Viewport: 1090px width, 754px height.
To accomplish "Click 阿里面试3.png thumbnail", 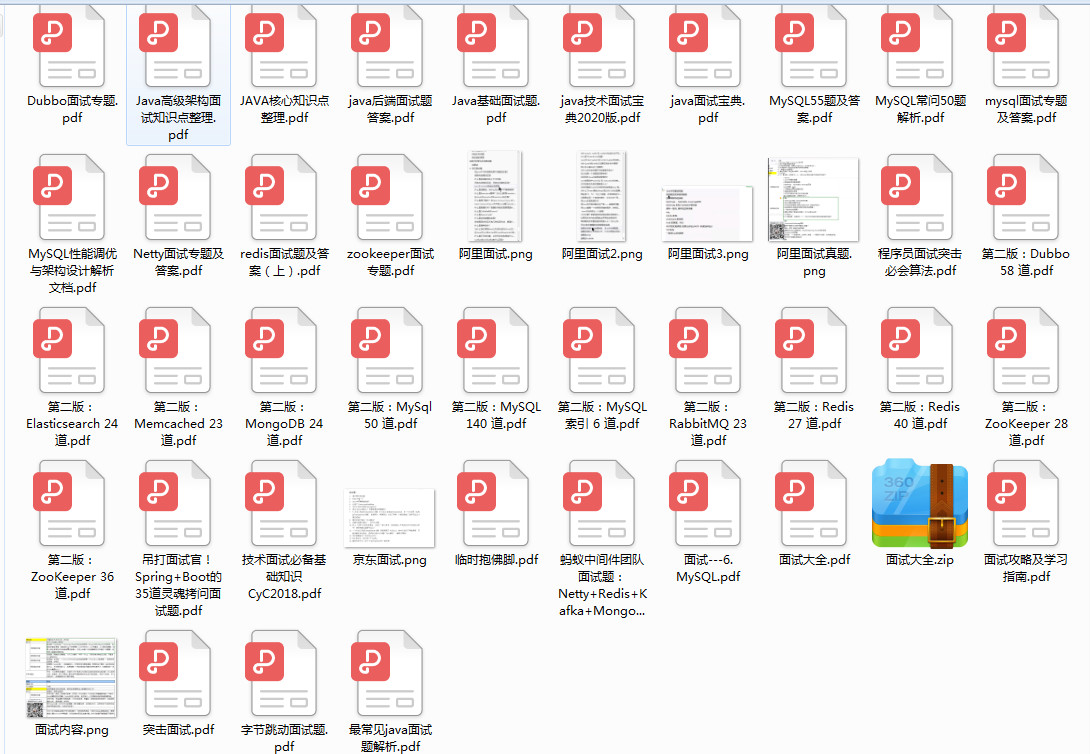I will 708,213.
